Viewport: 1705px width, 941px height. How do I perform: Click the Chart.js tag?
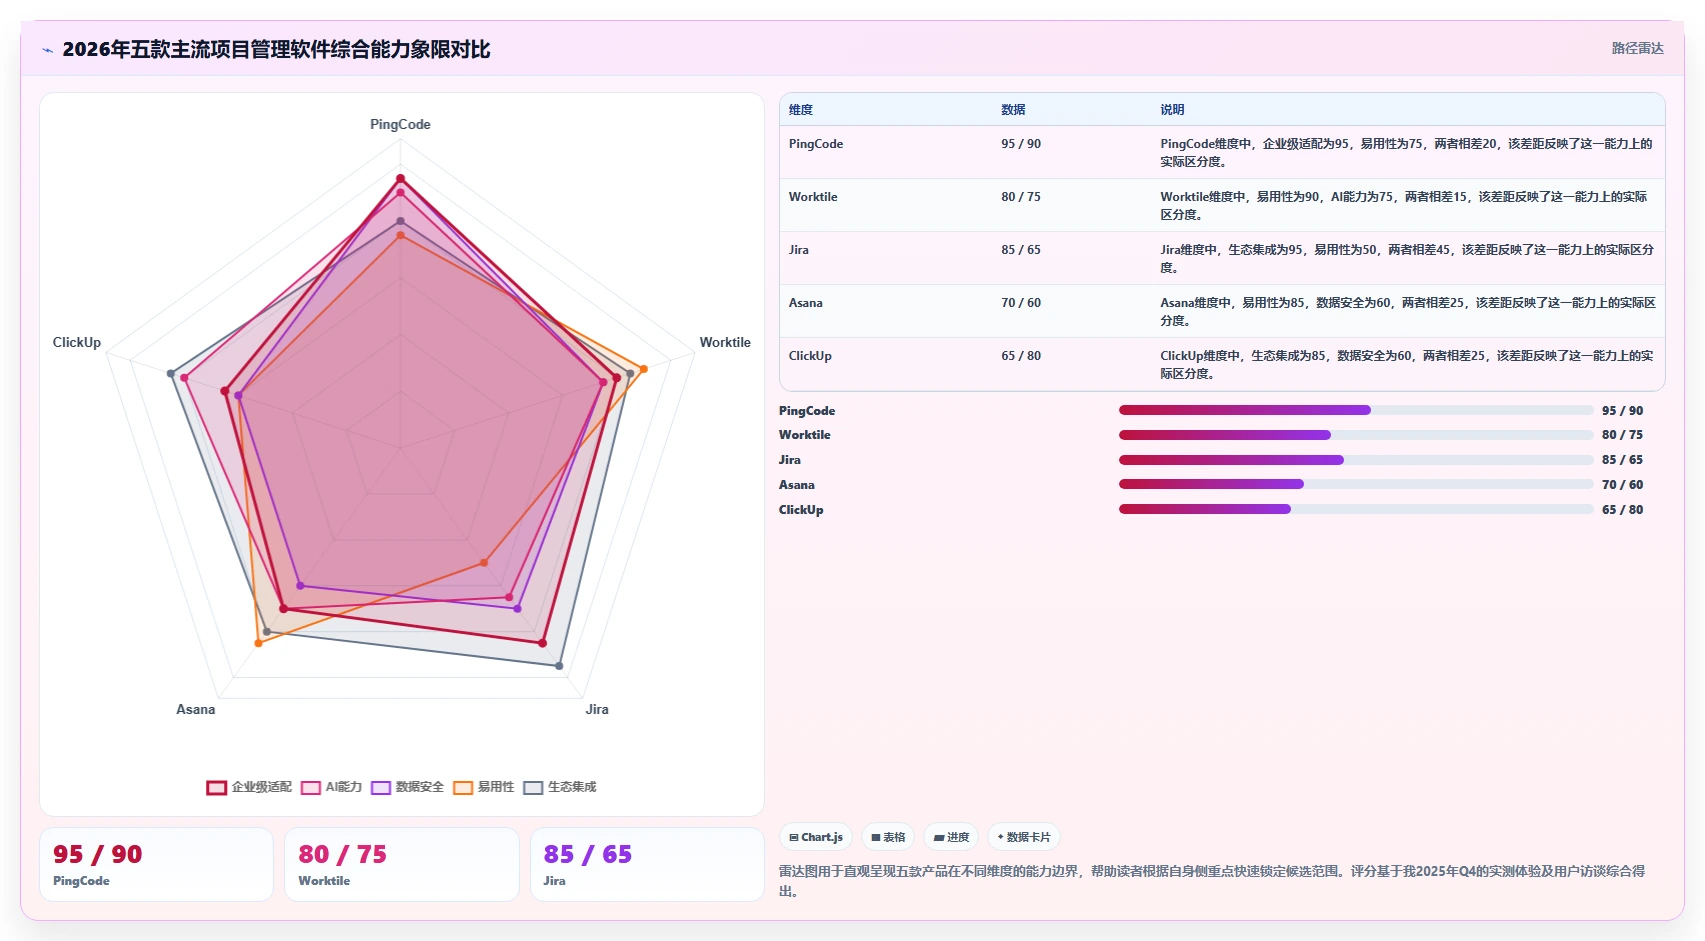coord(816,837)
